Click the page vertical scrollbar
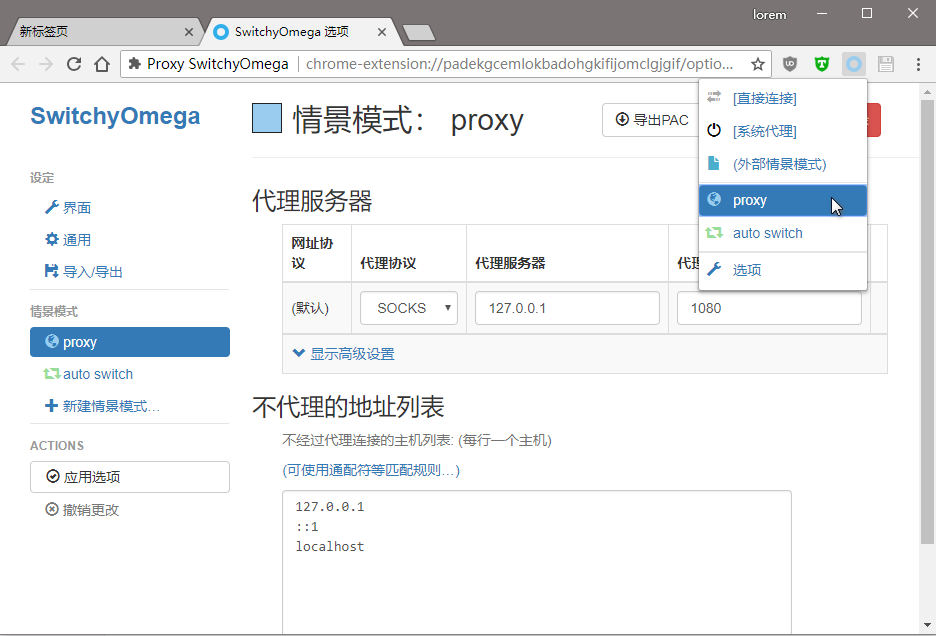This screenshot has height=636, width=936. click(x=927, y=322)
